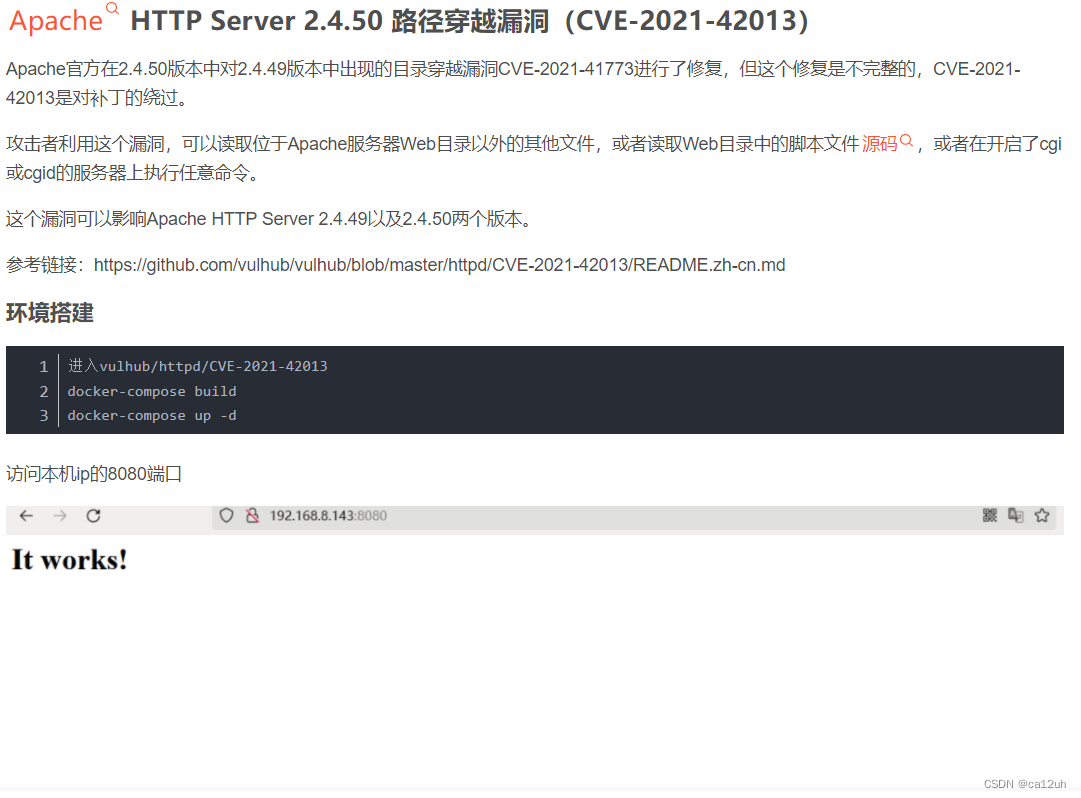Image resolution: width=1081 pixels, height=798 pixels.
Task: Click the search icon next to Apache
Action: pyautogui.click(x=112, y=8)
